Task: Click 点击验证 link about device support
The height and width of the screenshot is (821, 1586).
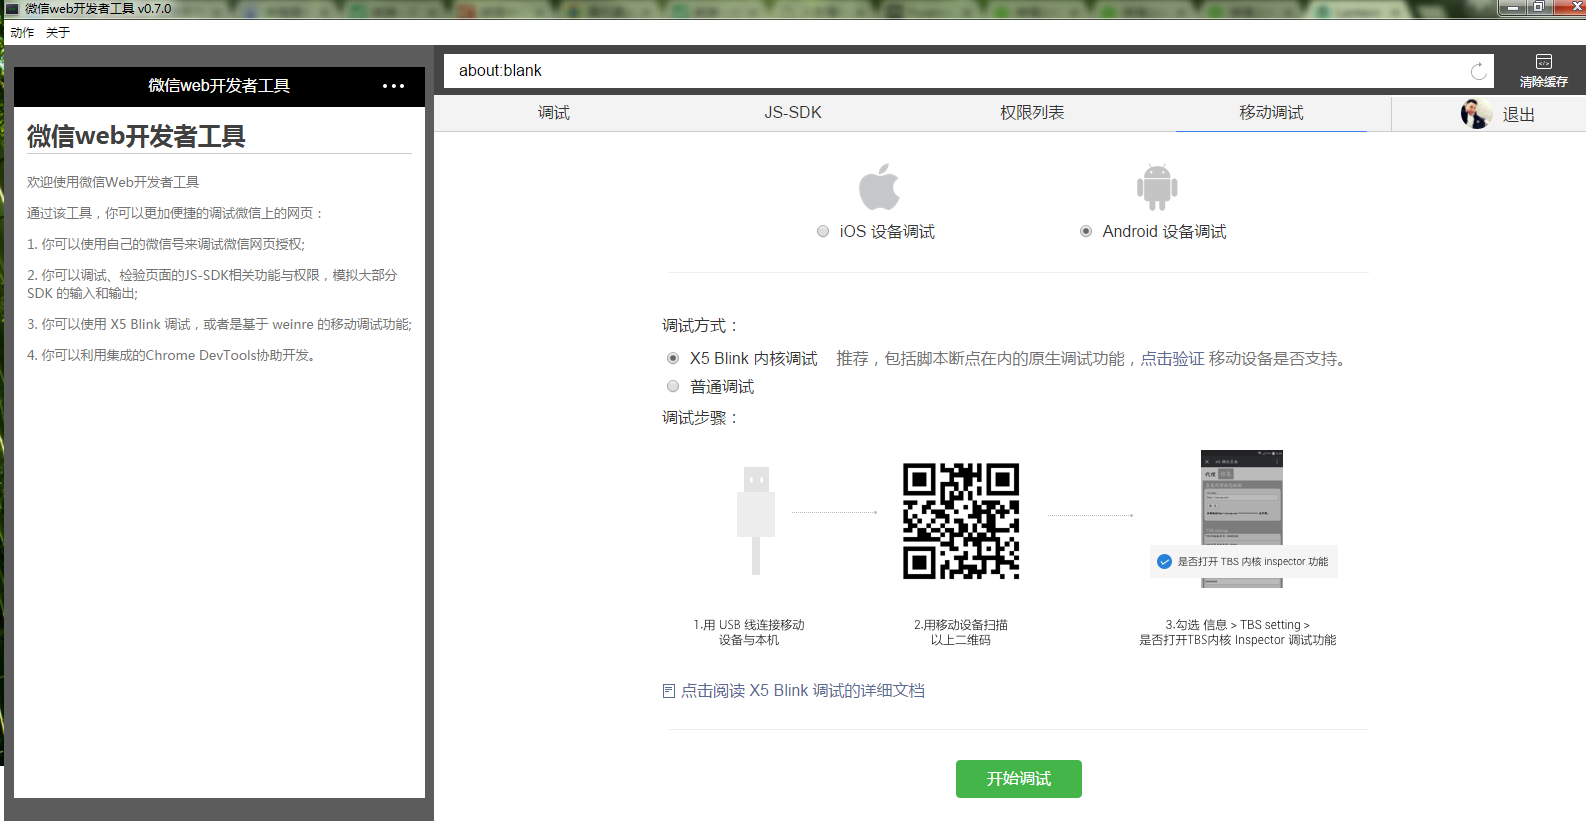Action: [1172, 359]
